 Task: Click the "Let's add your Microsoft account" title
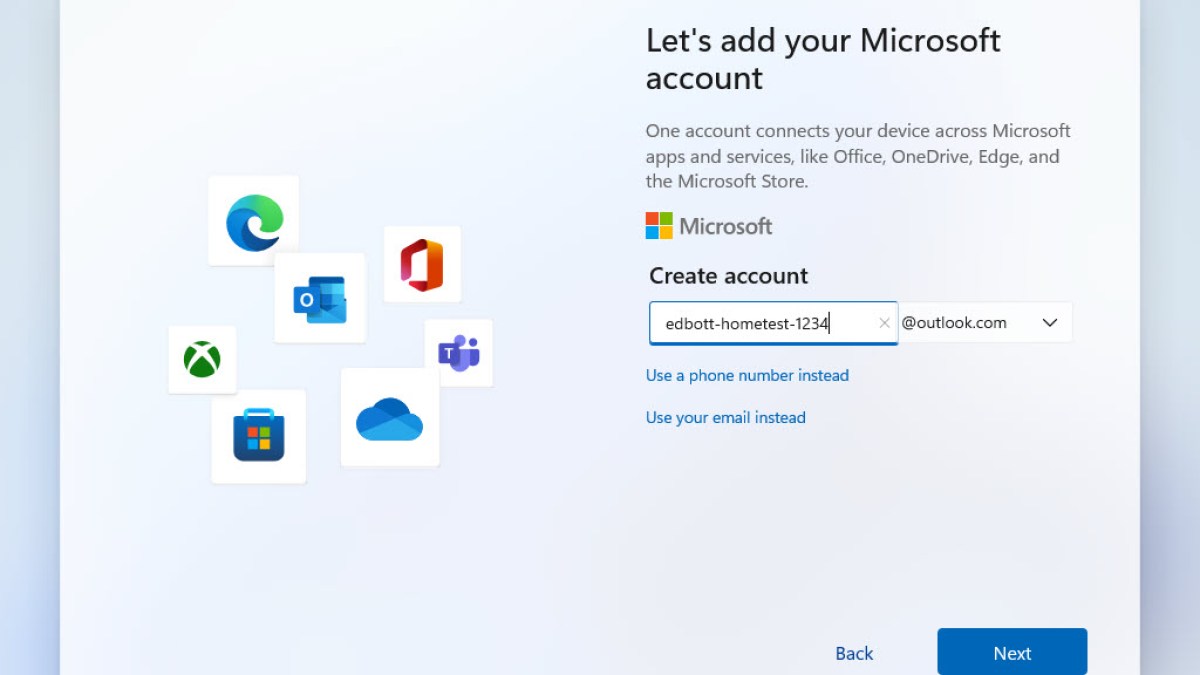[x=823, y=59]
